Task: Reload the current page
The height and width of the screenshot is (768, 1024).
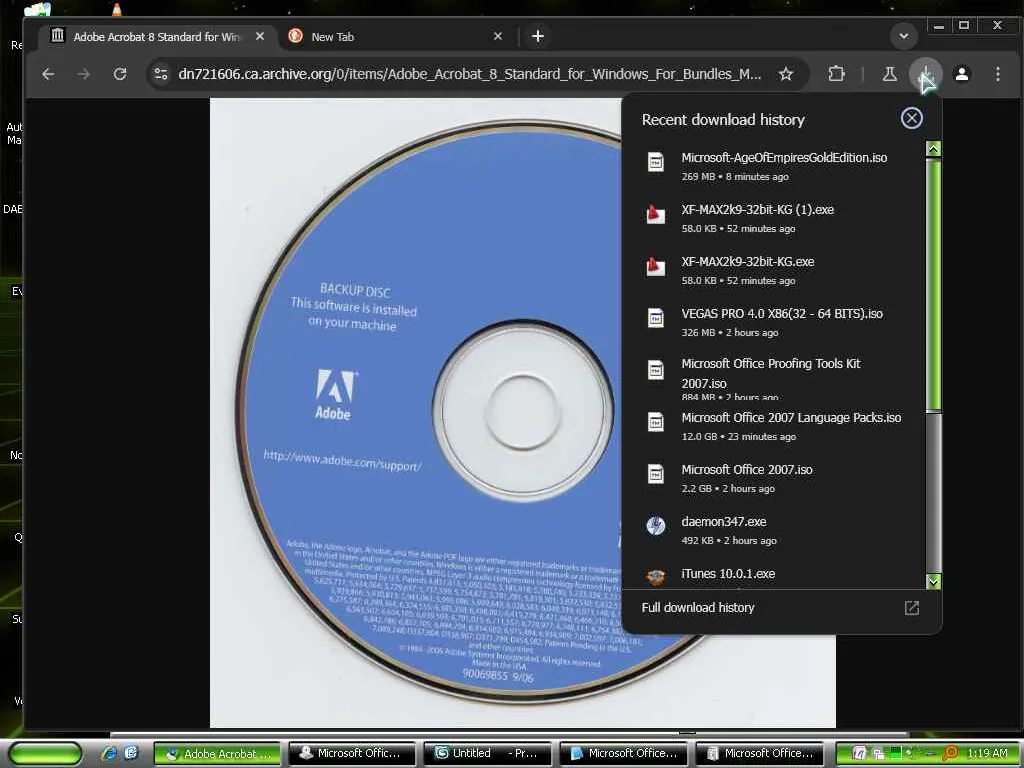Action: (x=120, y=74)
